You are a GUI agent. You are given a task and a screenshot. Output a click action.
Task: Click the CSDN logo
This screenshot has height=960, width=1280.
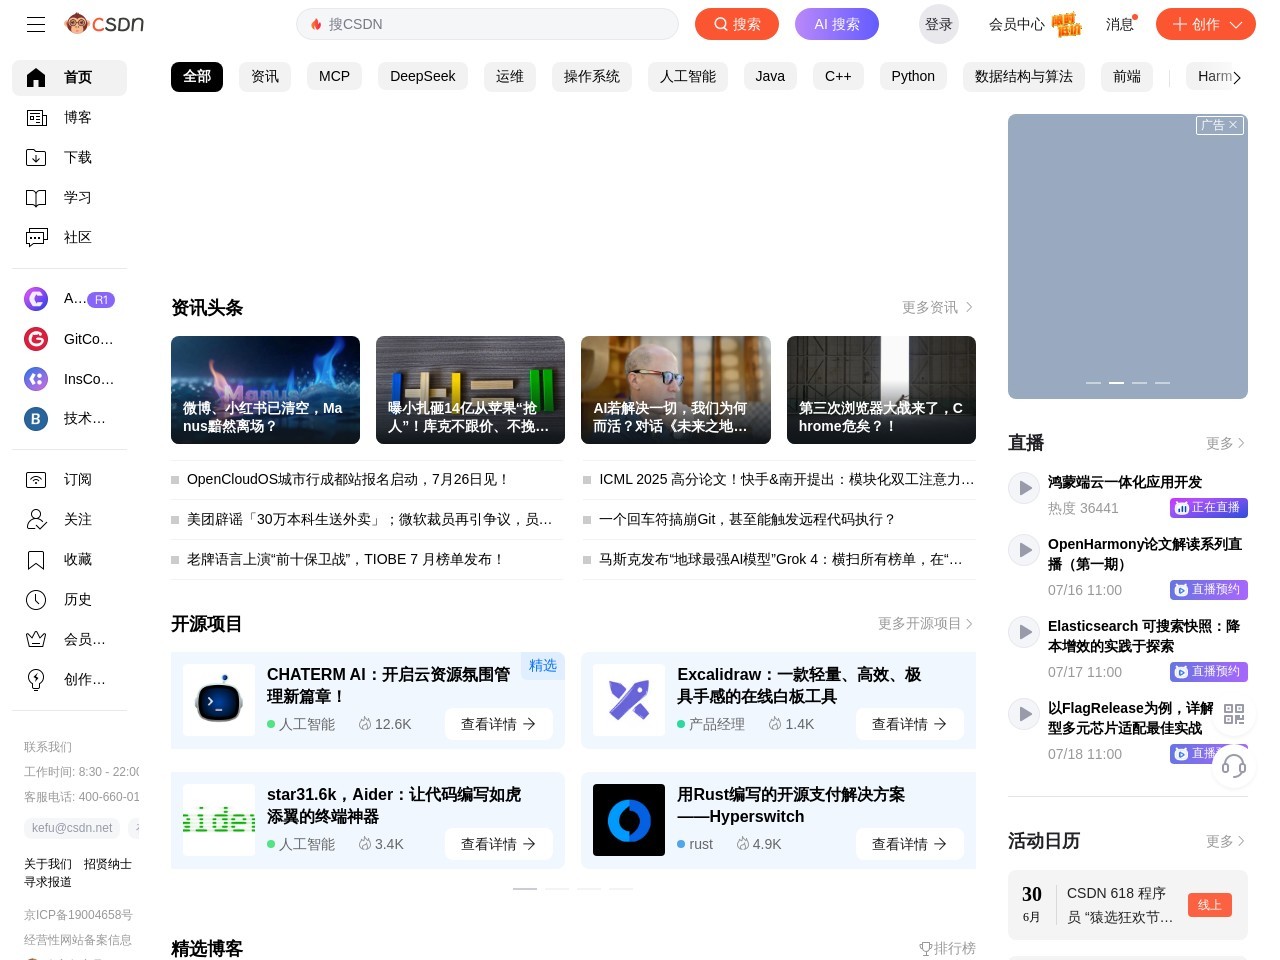click(x=105, y=23)
